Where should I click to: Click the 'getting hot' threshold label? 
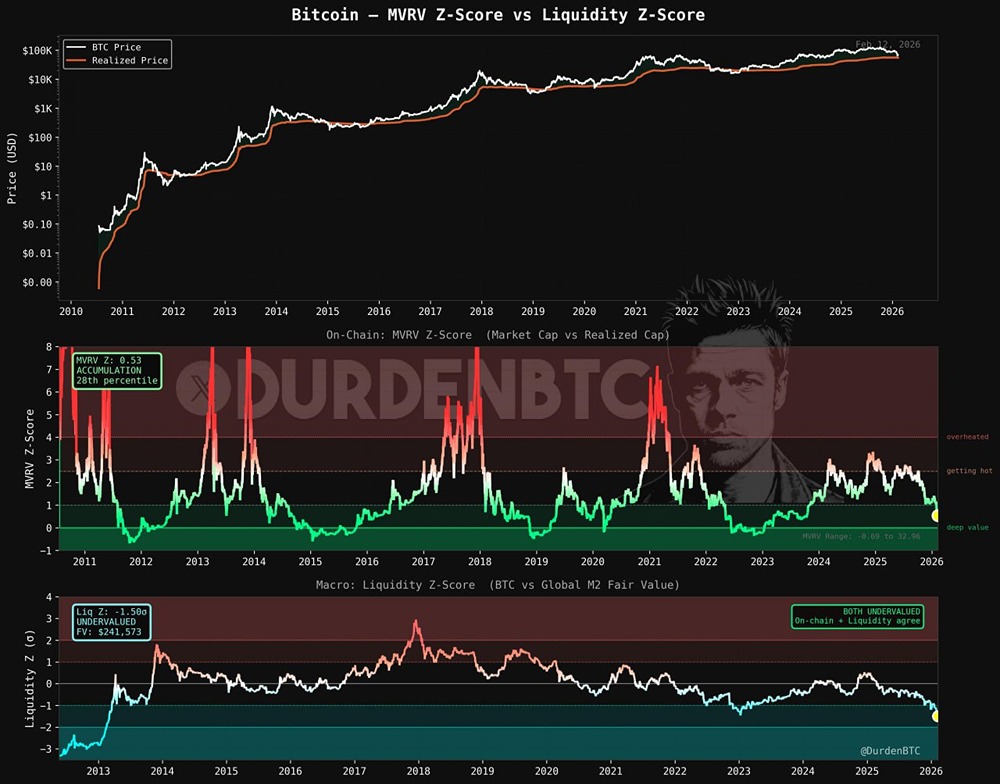969,471
